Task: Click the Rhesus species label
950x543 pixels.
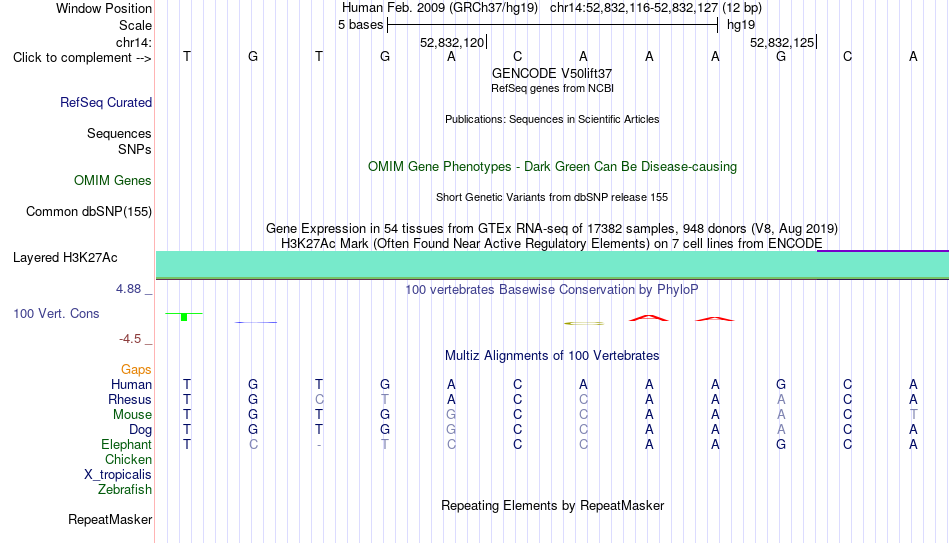Action: (130, 400)
